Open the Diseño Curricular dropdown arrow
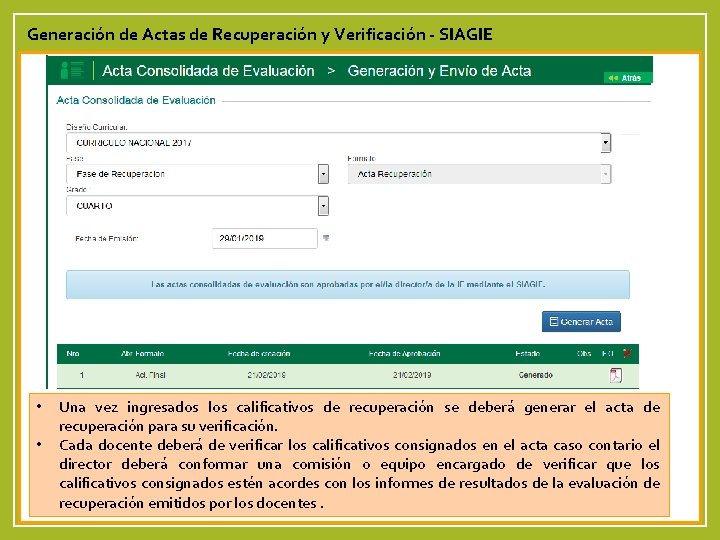The width and height of the screenshot is (720, 540). tap(606, 143)
